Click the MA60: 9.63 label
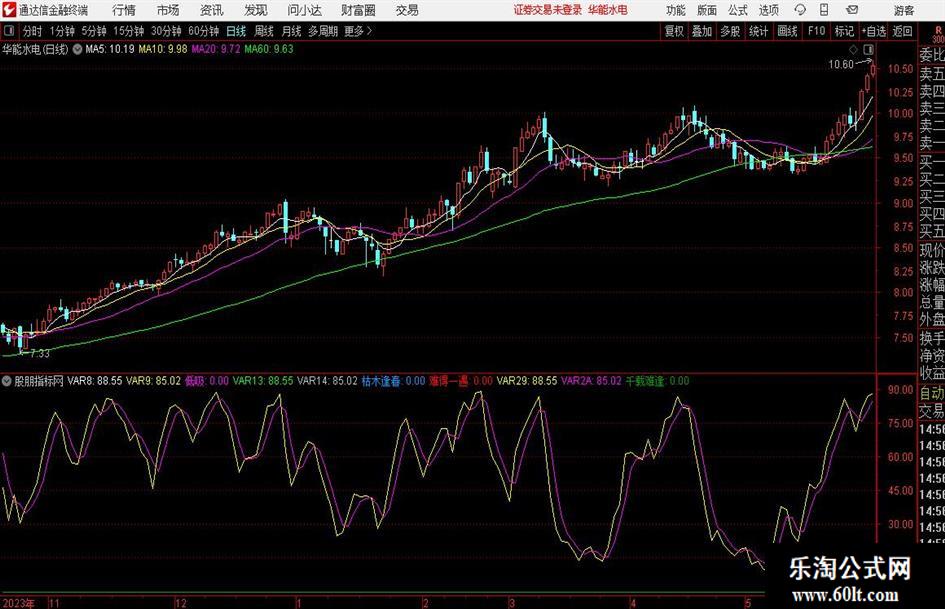 coord(269,49)
